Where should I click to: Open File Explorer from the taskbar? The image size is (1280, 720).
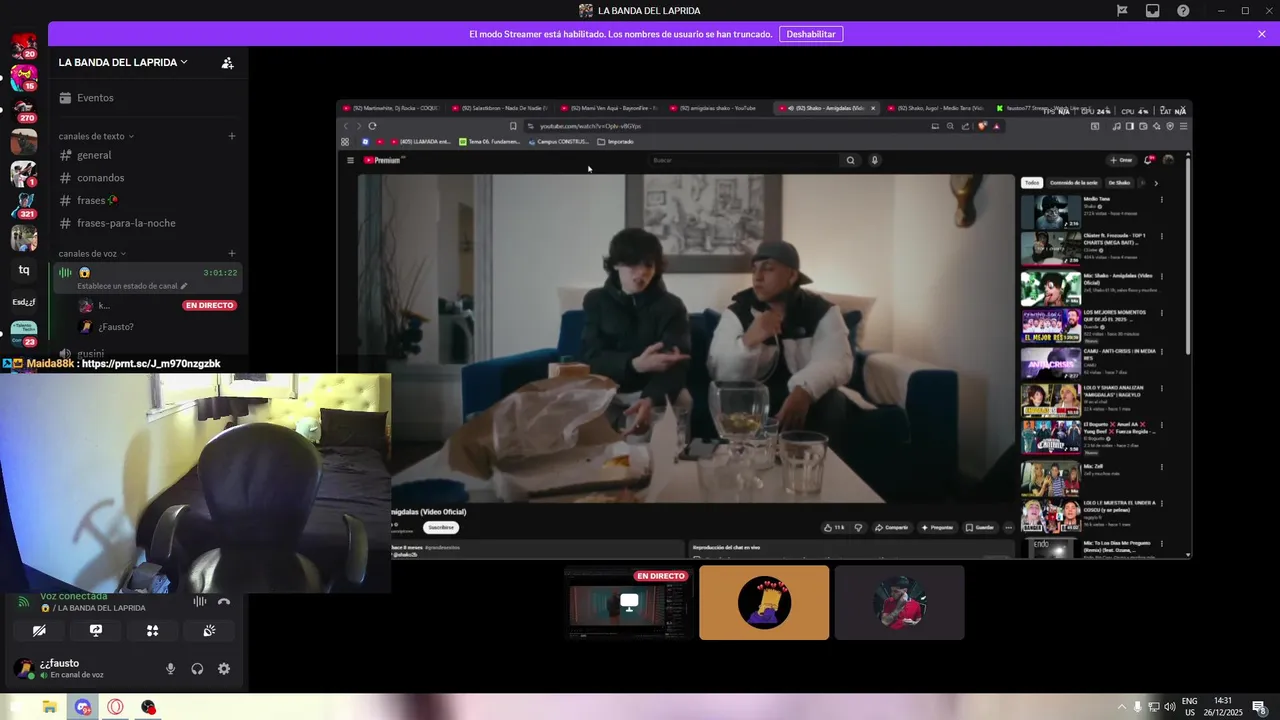pyautogui.click(x=49, y=707)
